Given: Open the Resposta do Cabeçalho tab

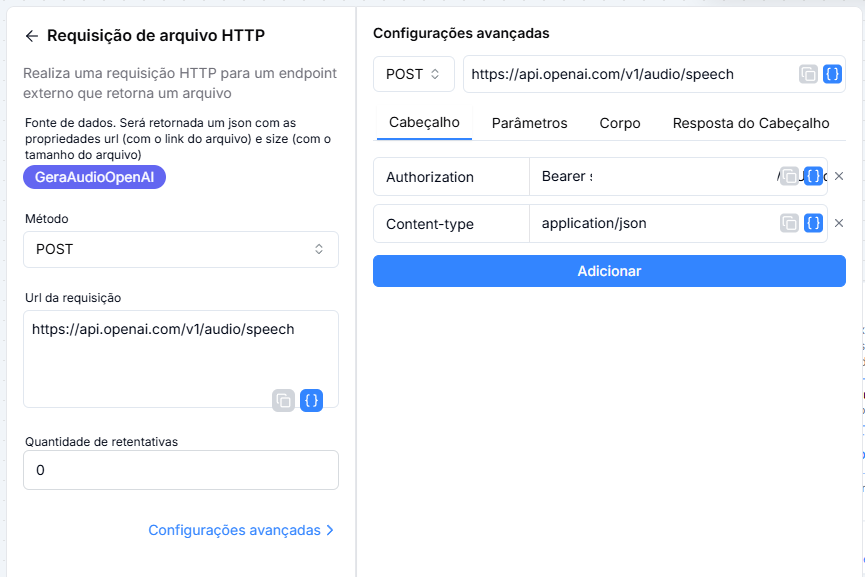Looking at the screenshot, I should click(x=751, y=123).
